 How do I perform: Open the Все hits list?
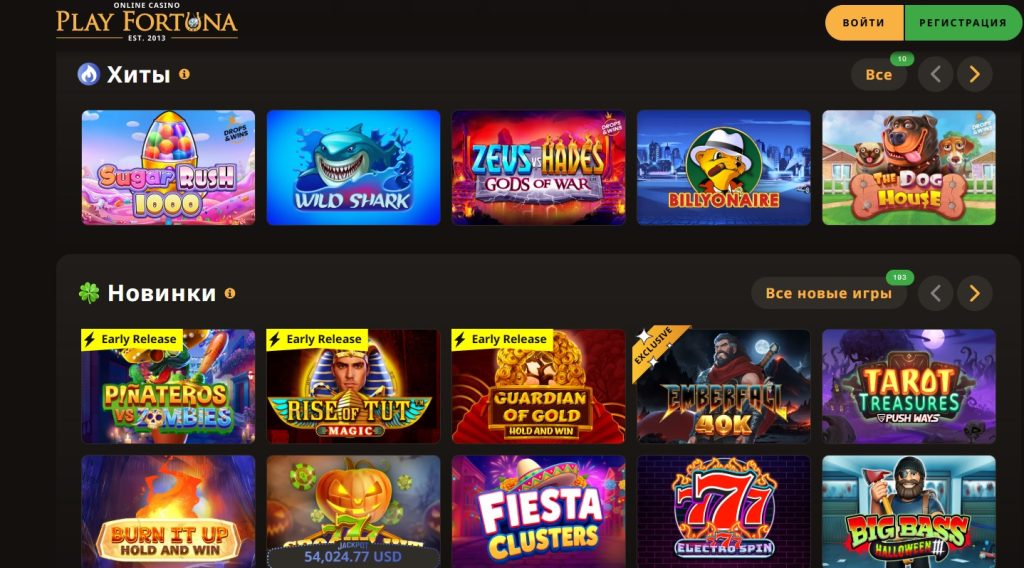879,74
